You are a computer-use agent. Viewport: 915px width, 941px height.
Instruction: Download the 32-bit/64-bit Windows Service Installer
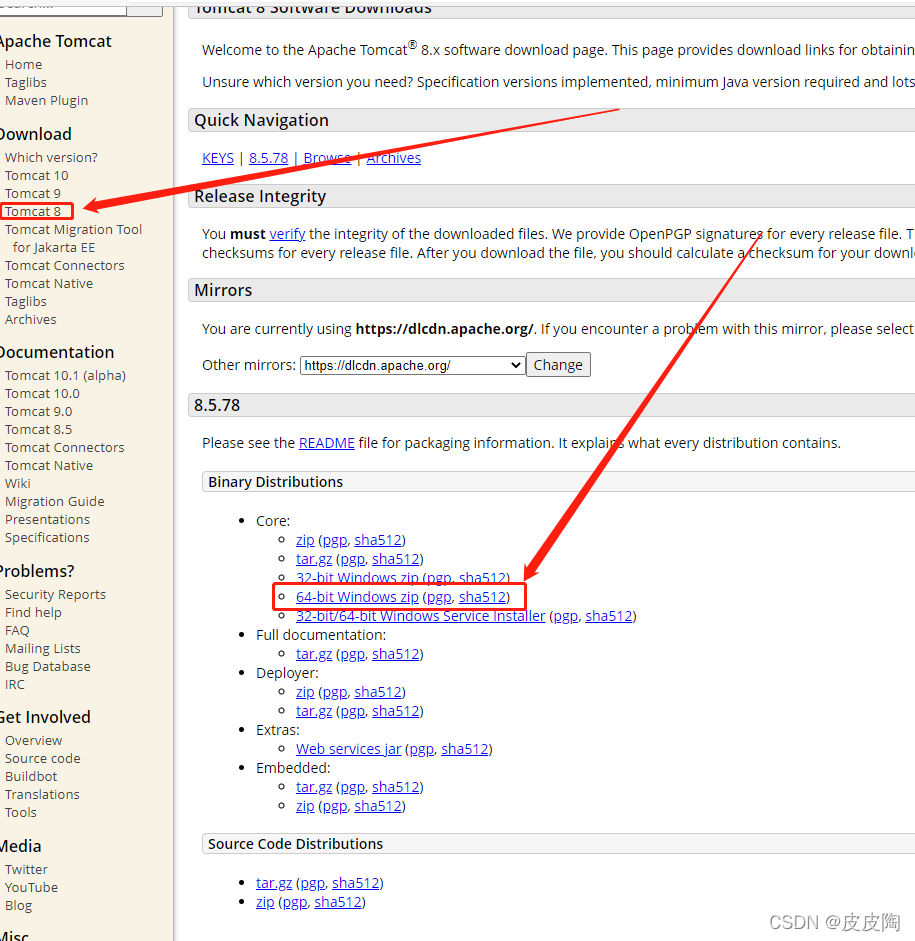421,616
